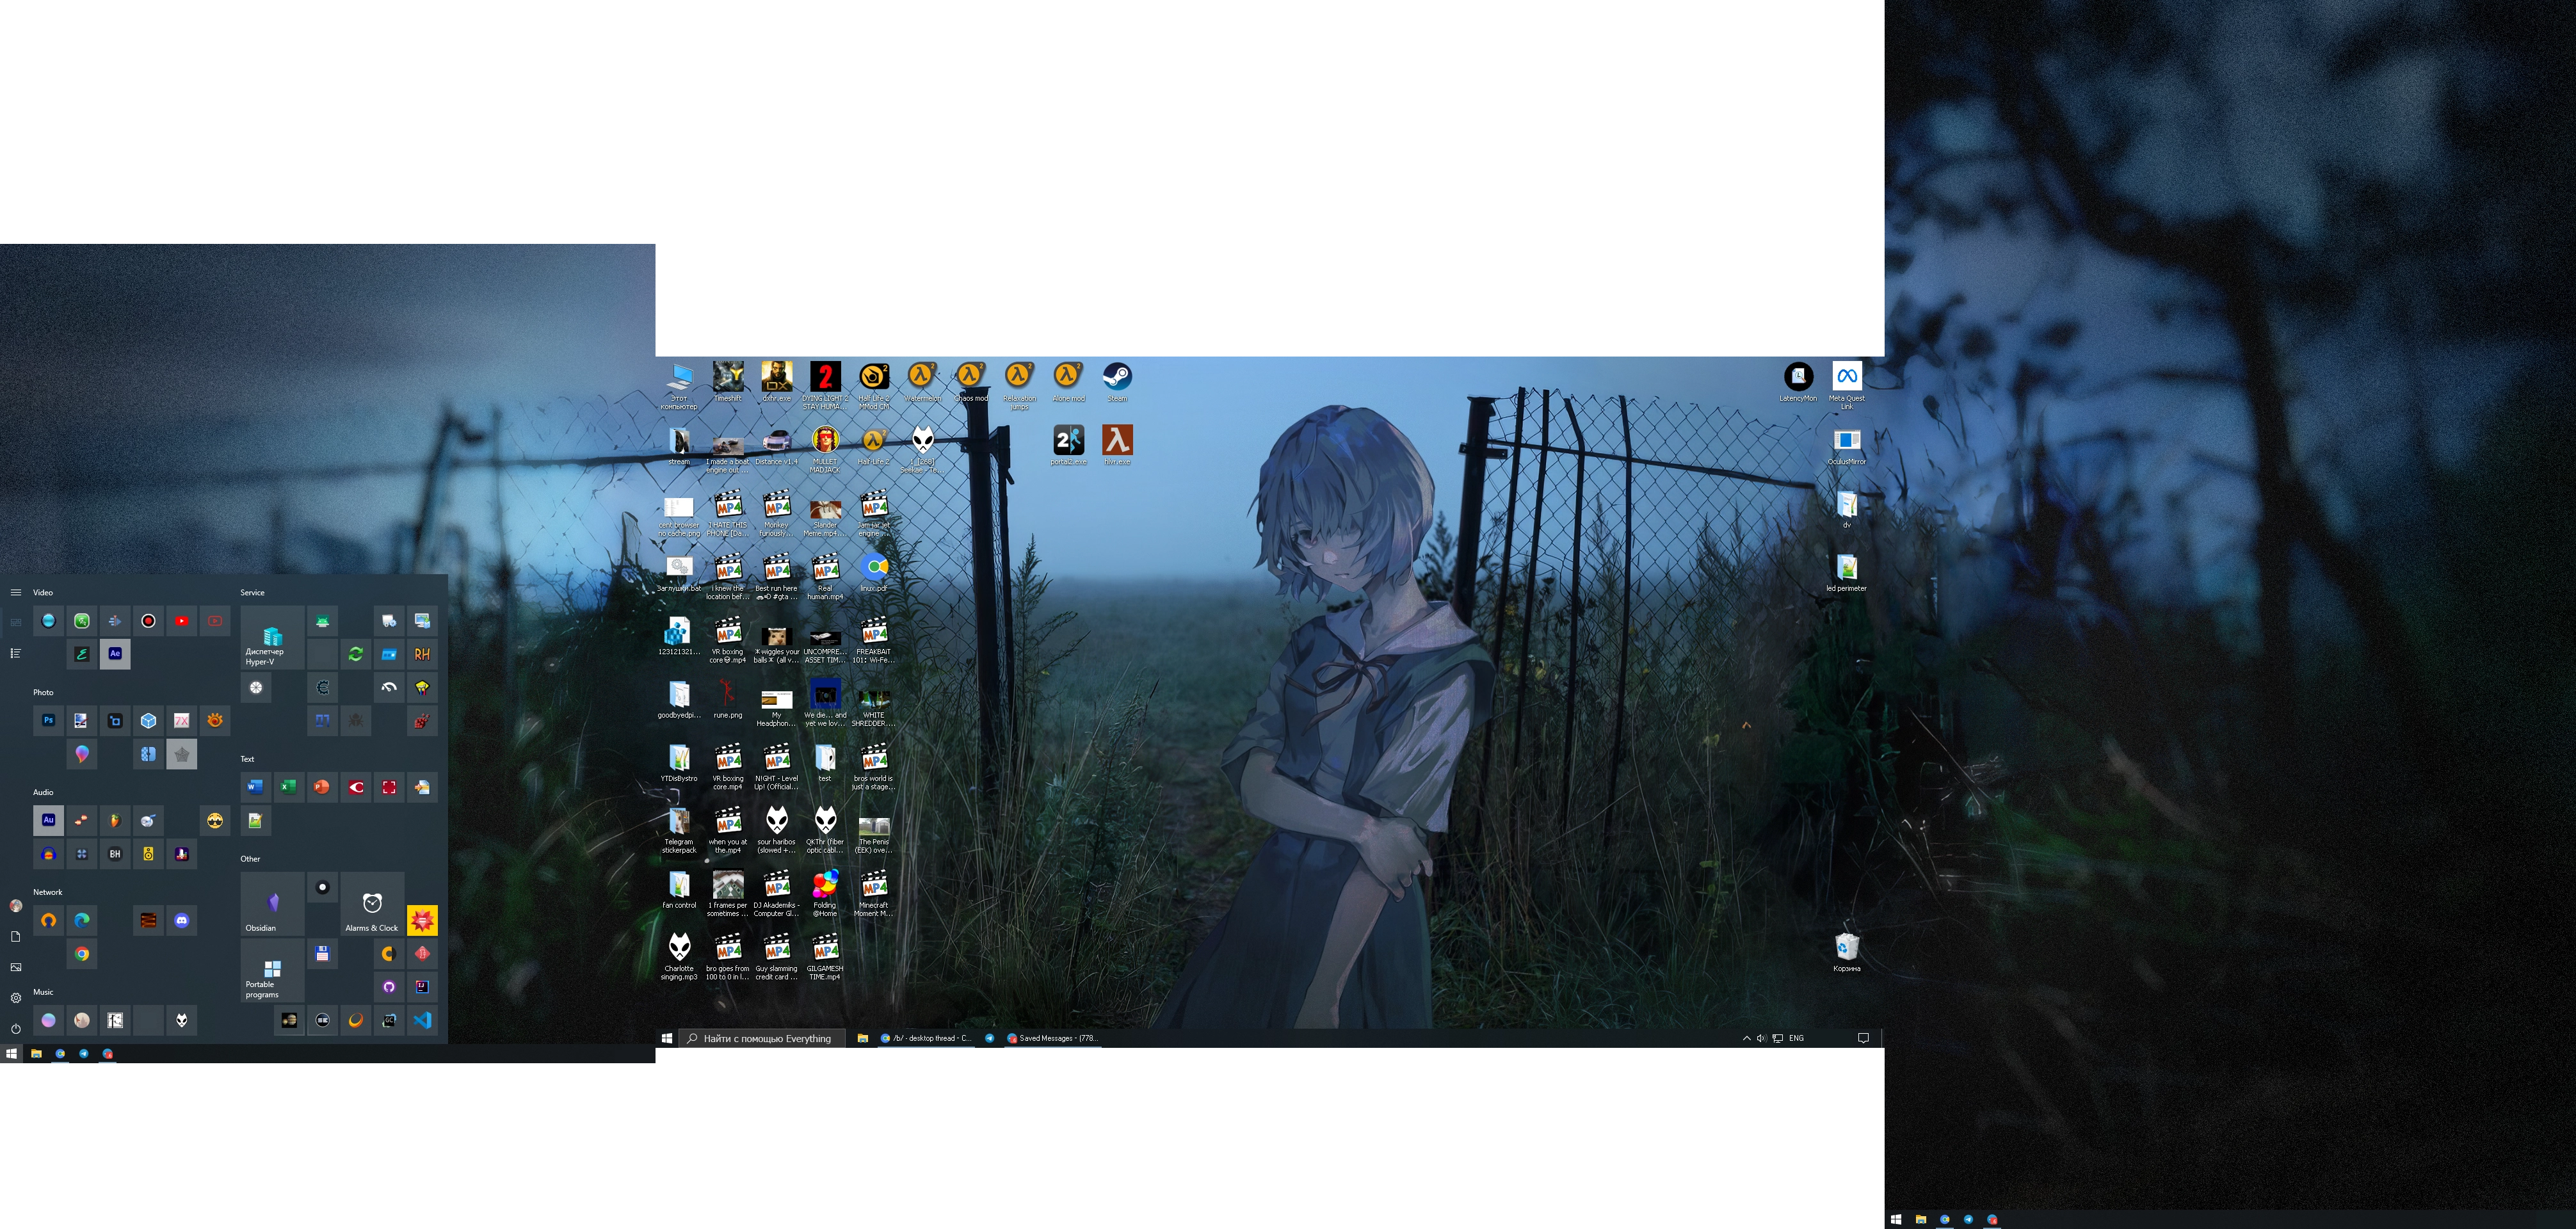This screenshot has width=2576, height=1229.
Task: Expand Start menu hamburger navigation
Action: tap(16, 592)
